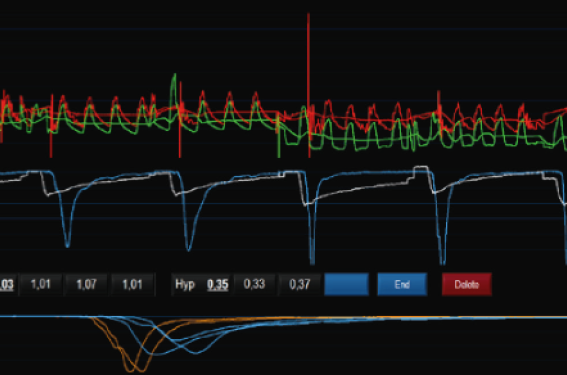Select the 1,01 cell just before 1,07
This screenshot has width=567, height=375.
click(40, 284)
